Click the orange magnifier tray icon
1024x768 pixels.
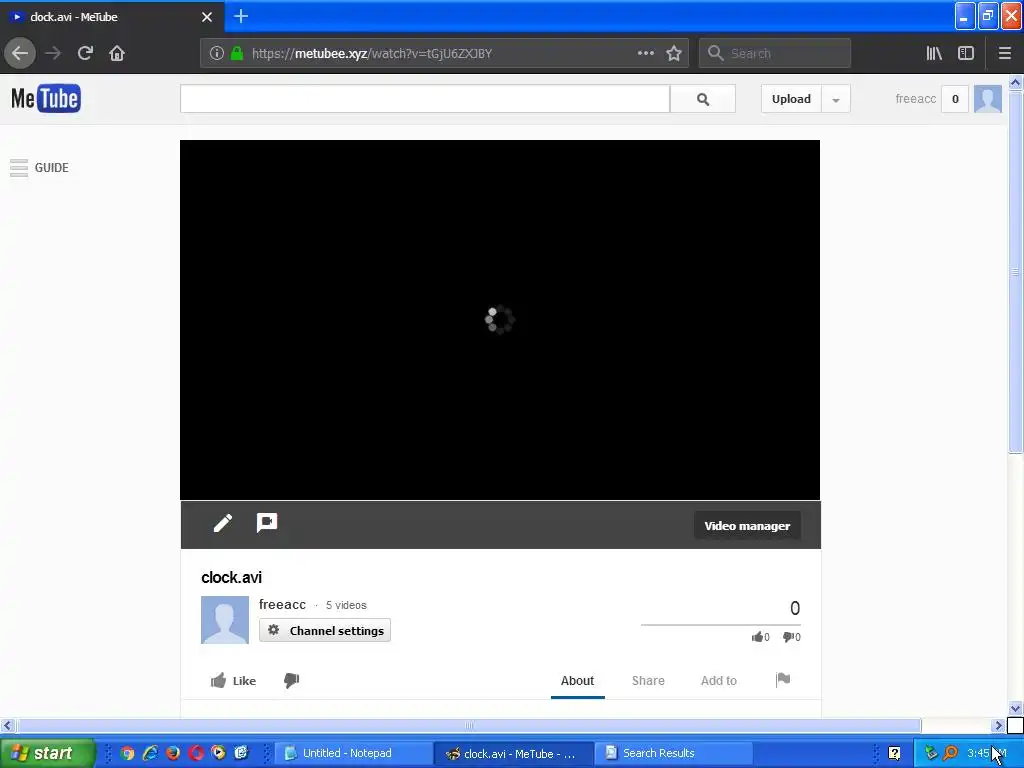pos(950,753)
